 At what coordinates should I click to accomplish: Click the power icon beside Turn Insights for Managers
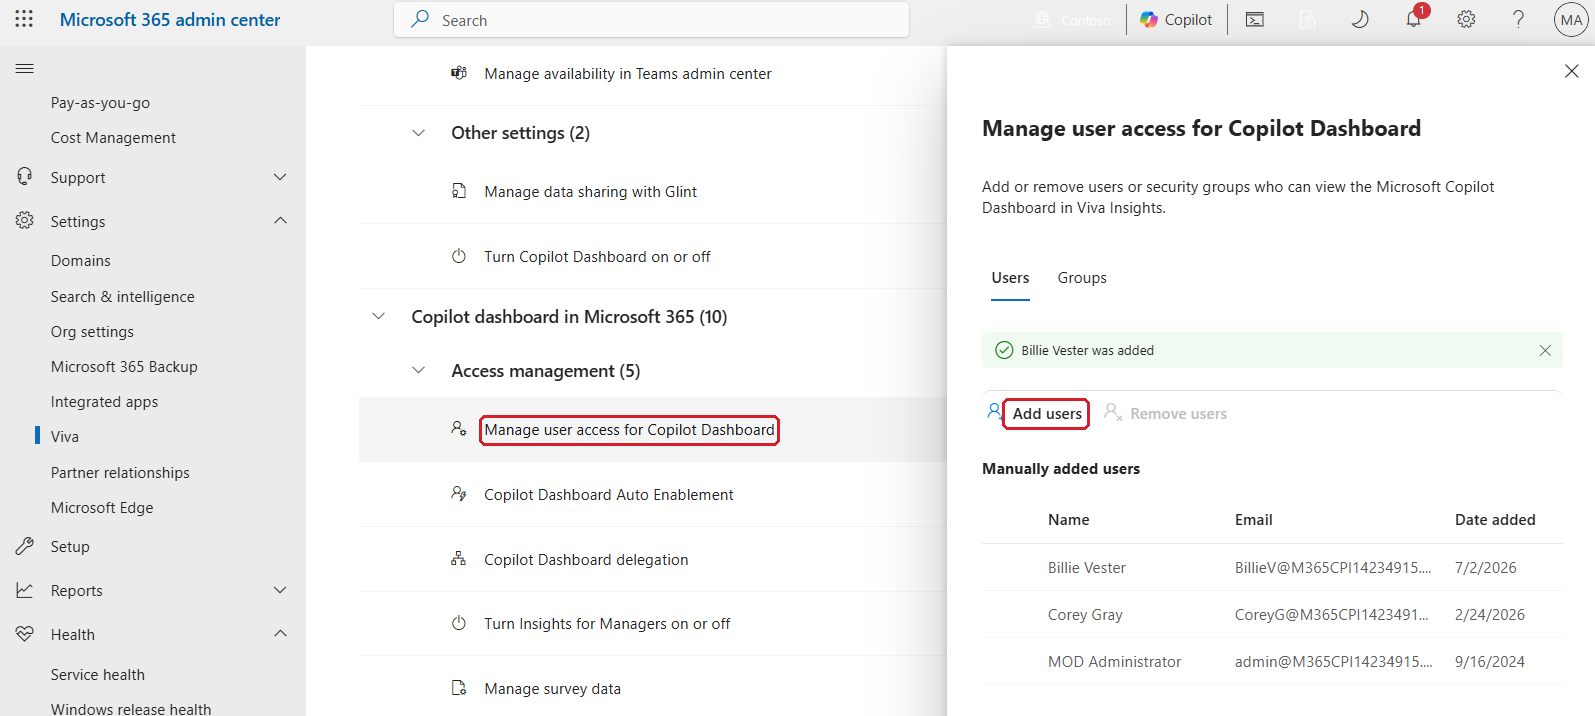tap(459, 623)
